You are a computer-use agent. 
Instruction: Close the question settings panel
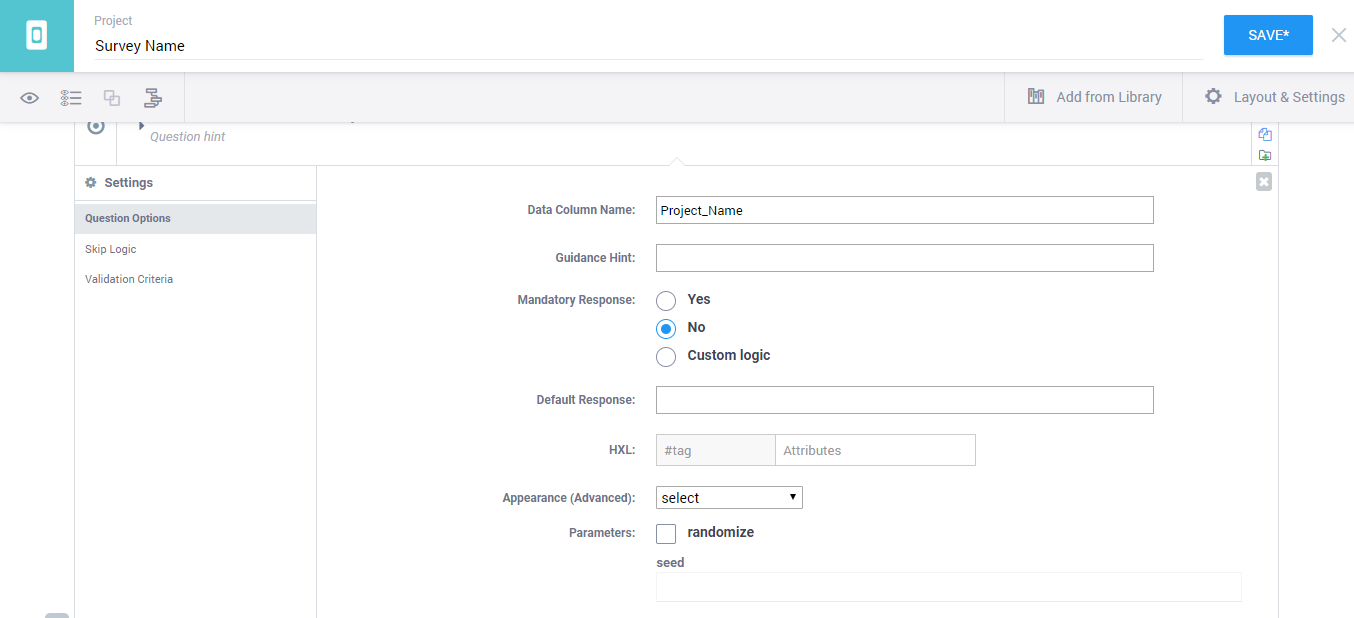(x=1264, y=182)
